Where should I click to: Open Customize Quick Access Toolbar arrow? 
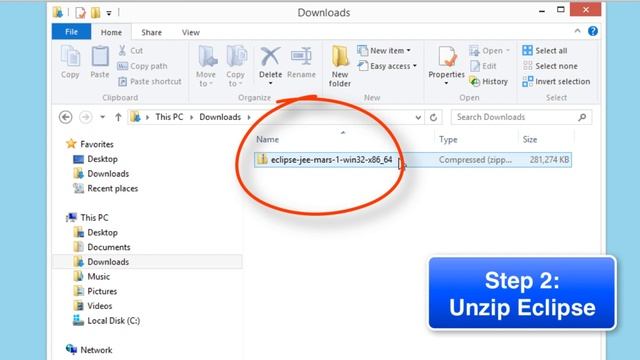[109, 13]
